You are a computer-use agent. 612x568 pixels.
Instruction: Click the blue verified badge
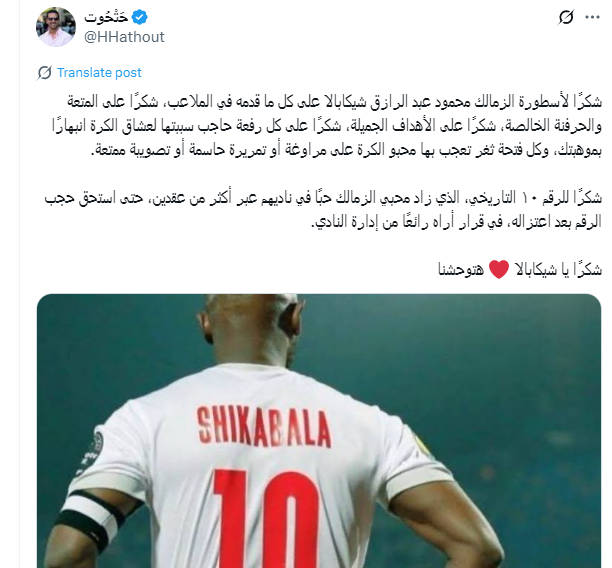tap(139, 17)
